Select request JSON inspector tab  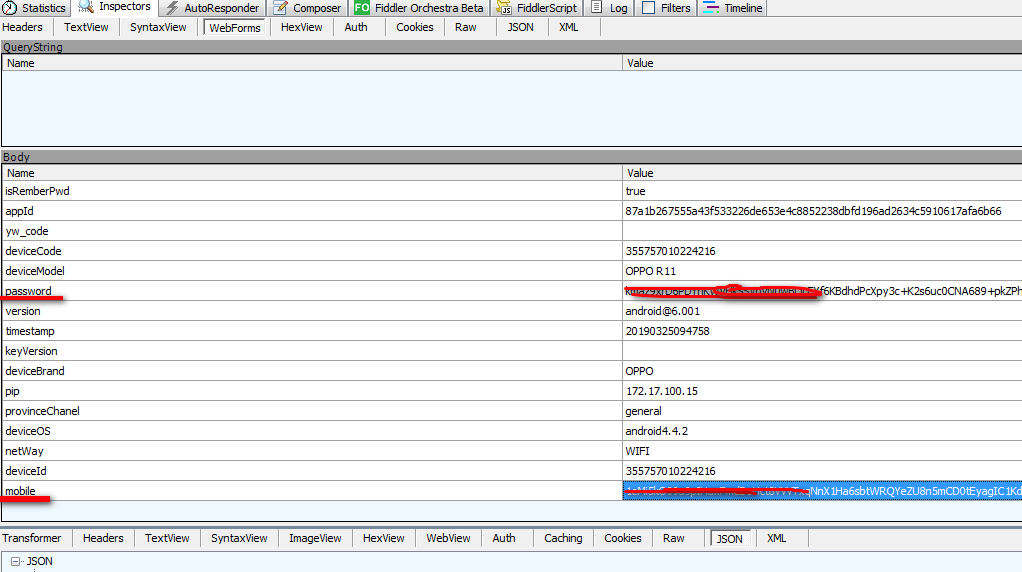(520, 27)
